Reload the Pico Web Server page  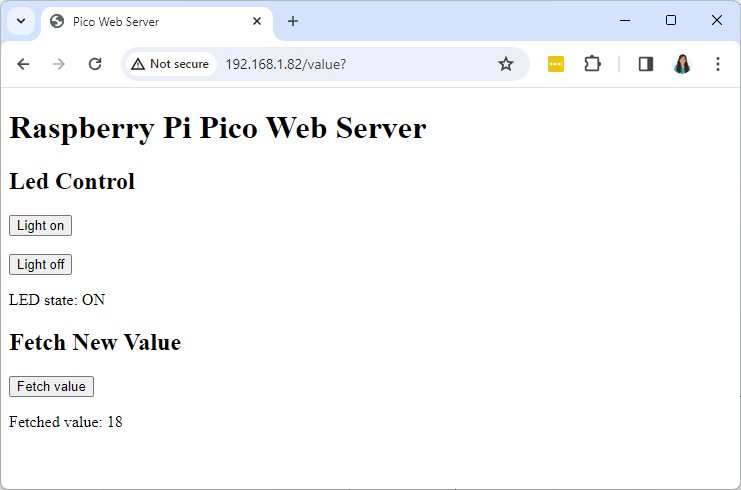[95, 64]
